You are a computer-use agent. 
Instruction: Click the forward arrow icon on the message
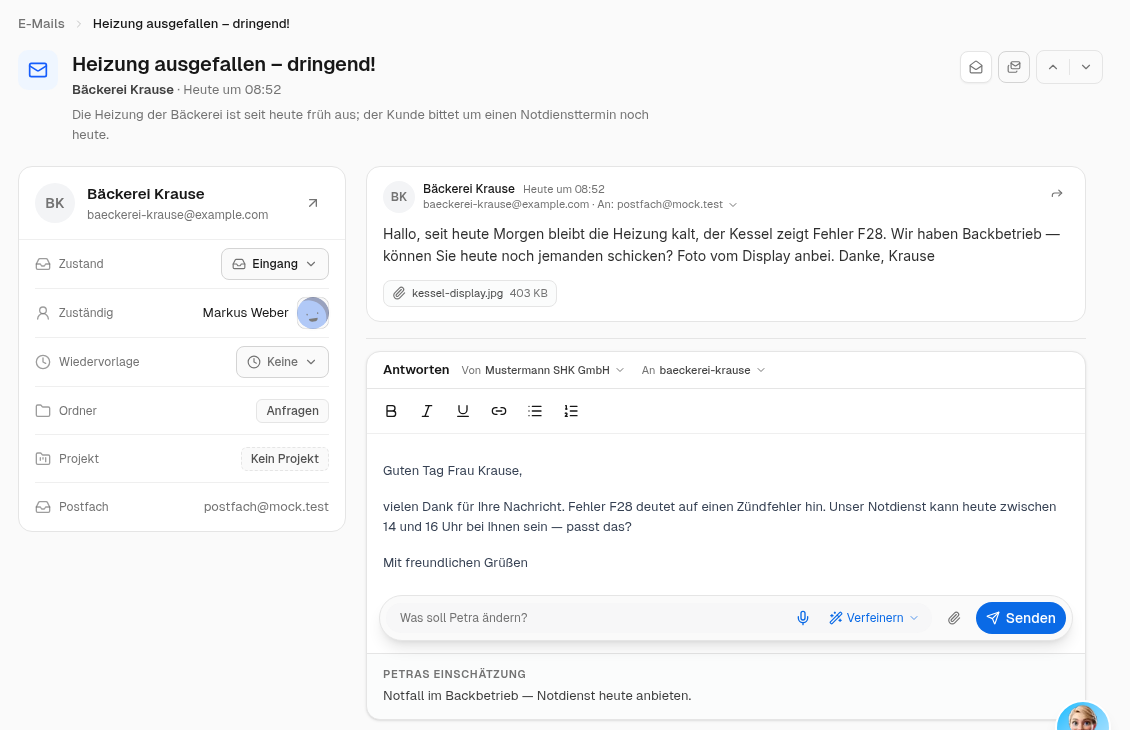[1056, 194]
